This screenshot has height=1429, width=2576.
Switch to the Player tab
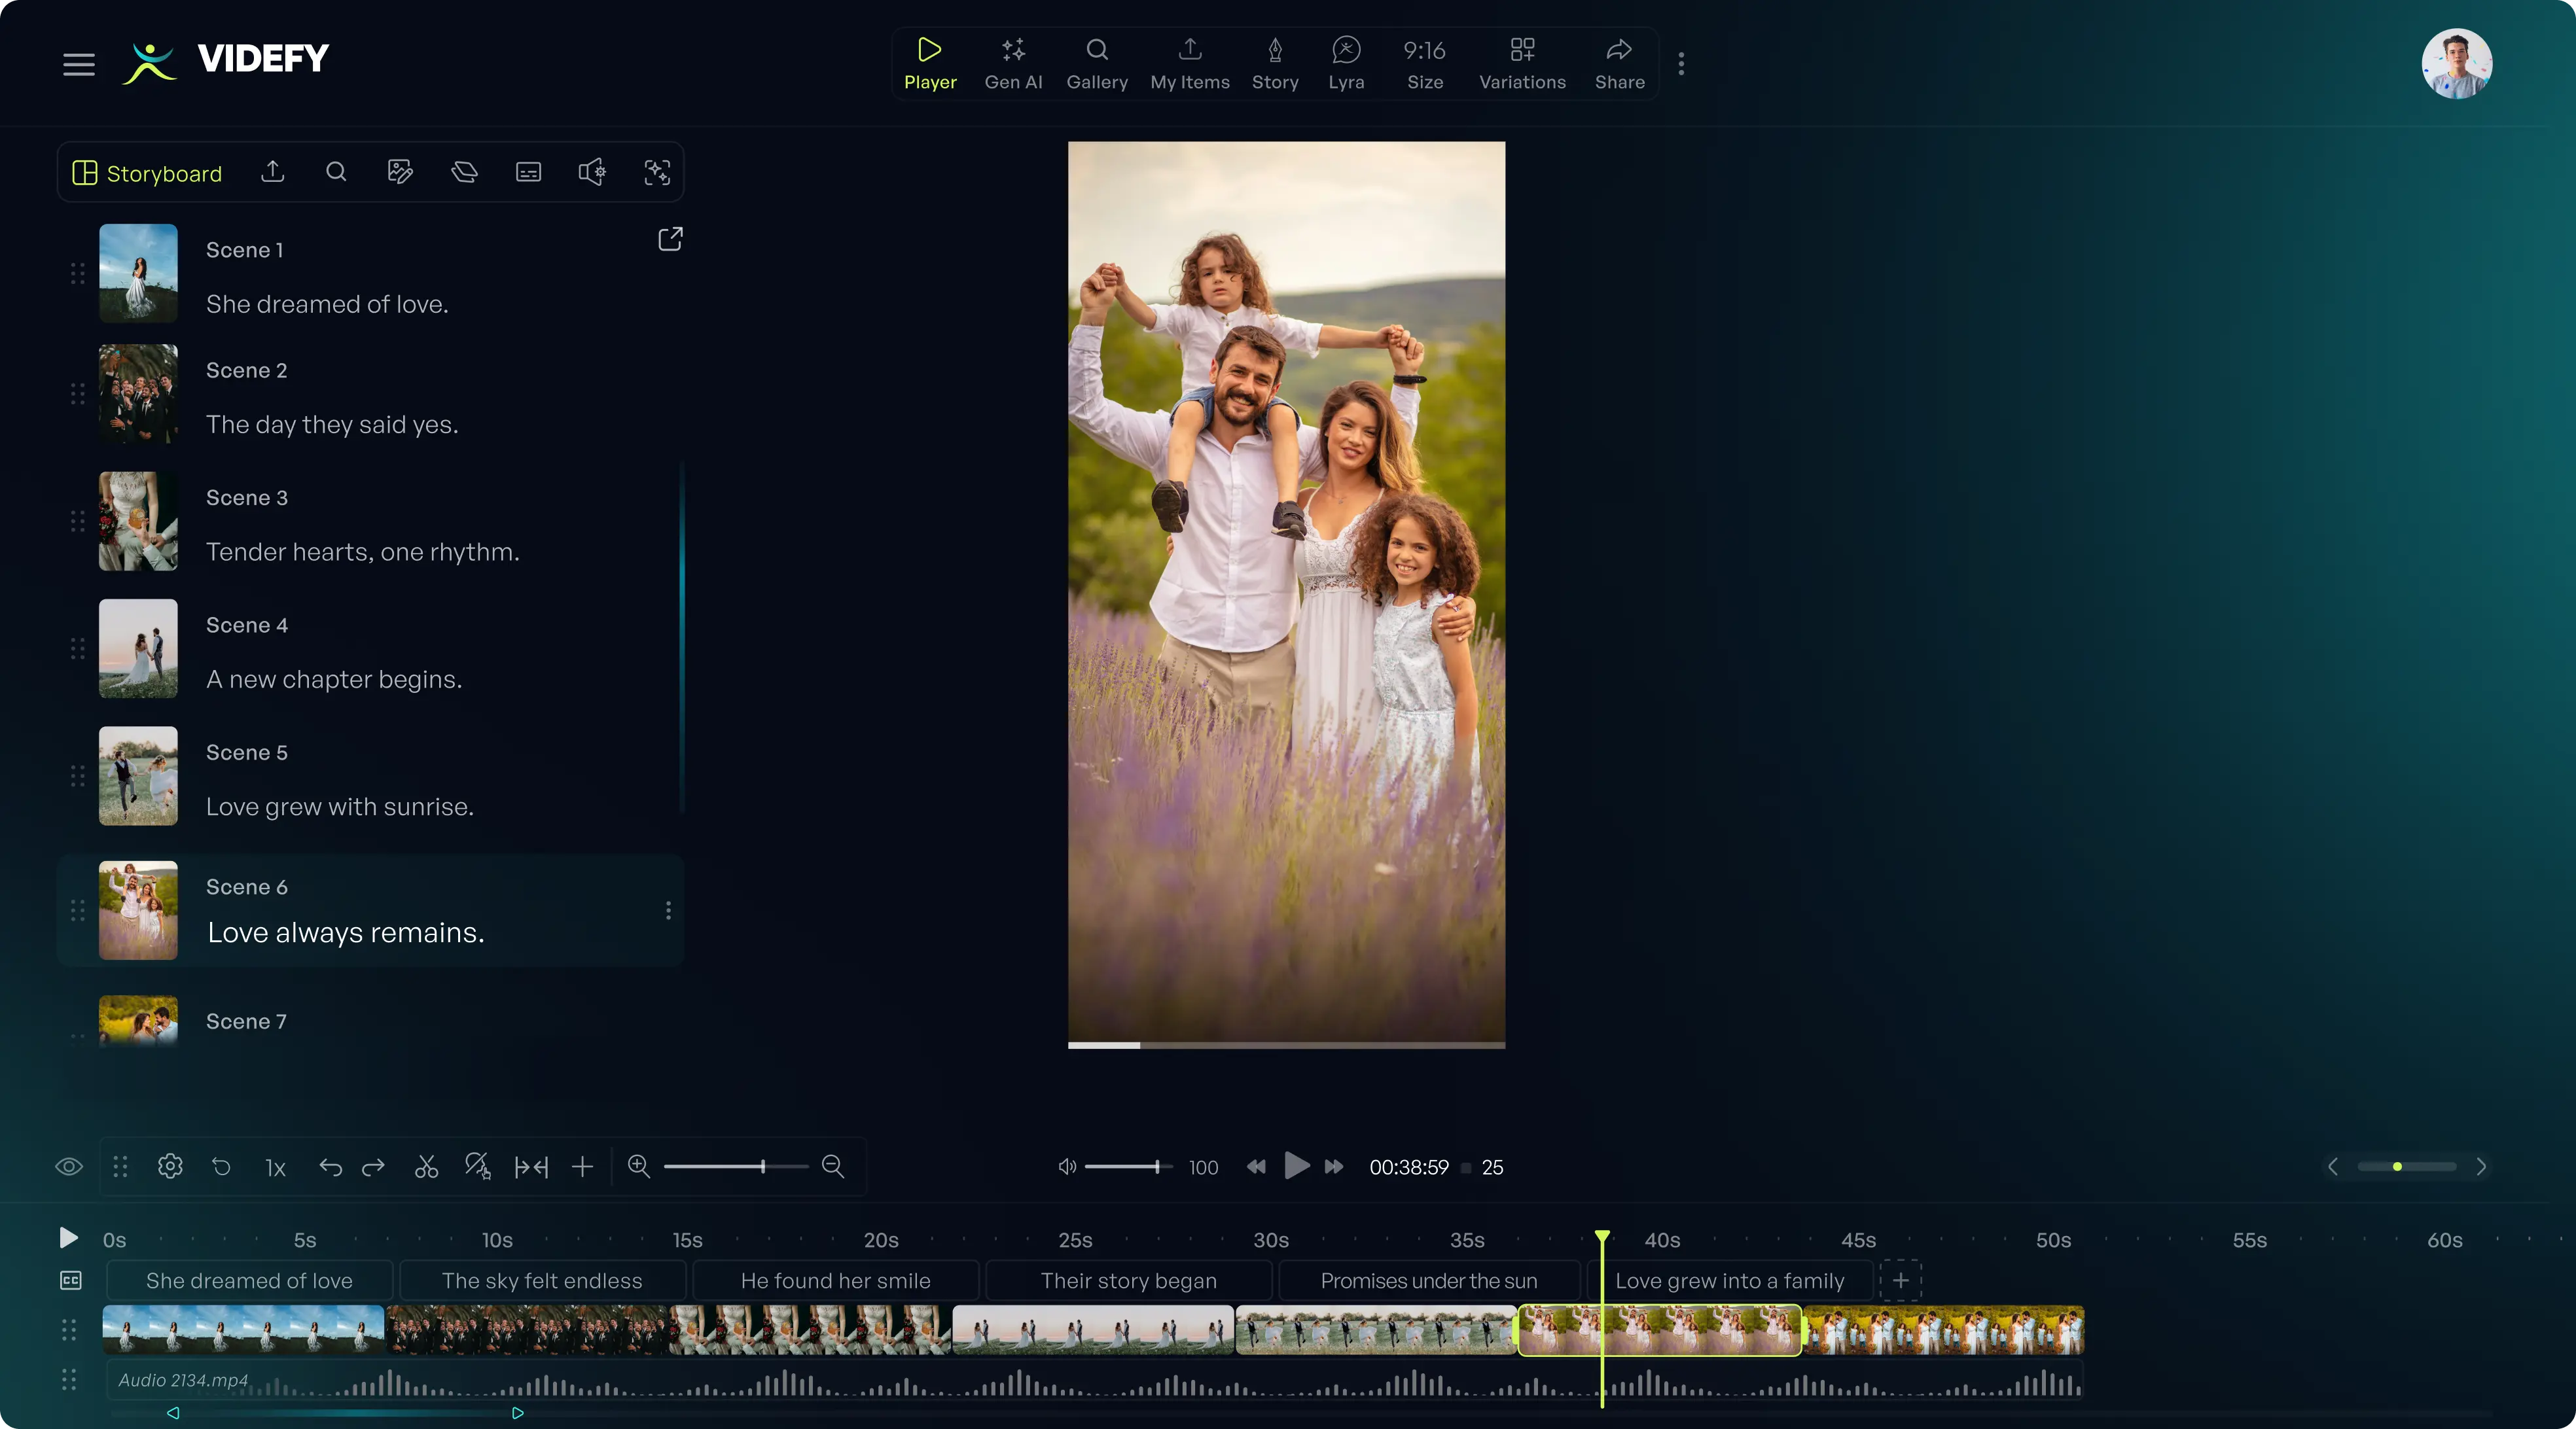click(930, 64)
